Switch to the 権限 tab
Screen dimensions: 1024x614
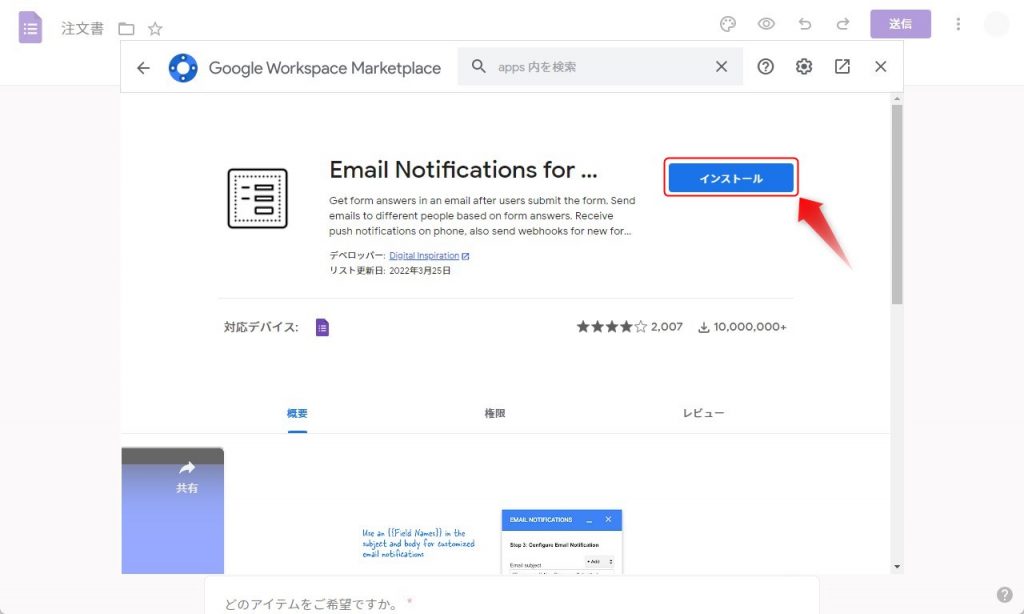[x=494, y=413]
